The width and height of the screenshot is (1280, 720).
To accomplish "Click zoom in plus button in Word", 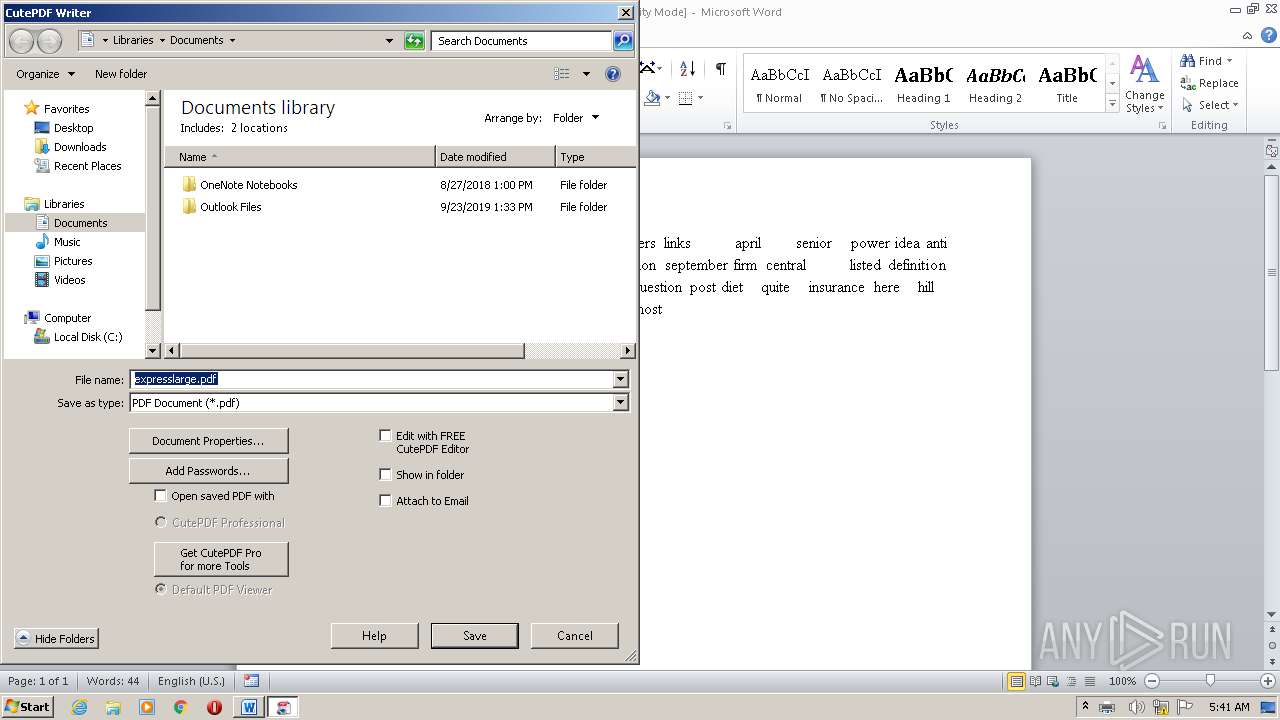I will [1267, 681].
